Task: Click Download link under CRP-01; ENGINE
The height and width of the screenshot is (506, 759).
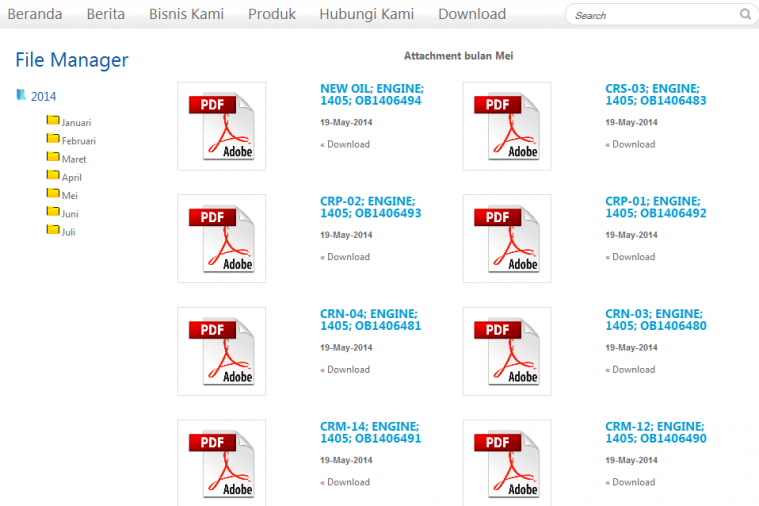Action: [631, 257]
